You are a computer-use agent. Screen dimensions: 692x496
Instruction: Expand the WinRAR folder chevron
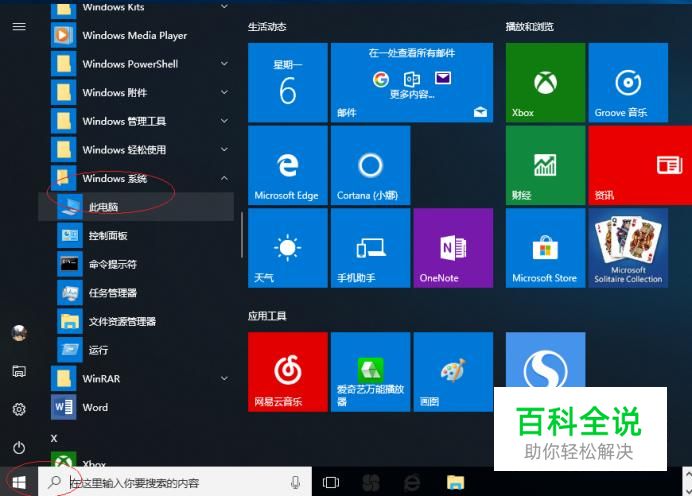224,378
